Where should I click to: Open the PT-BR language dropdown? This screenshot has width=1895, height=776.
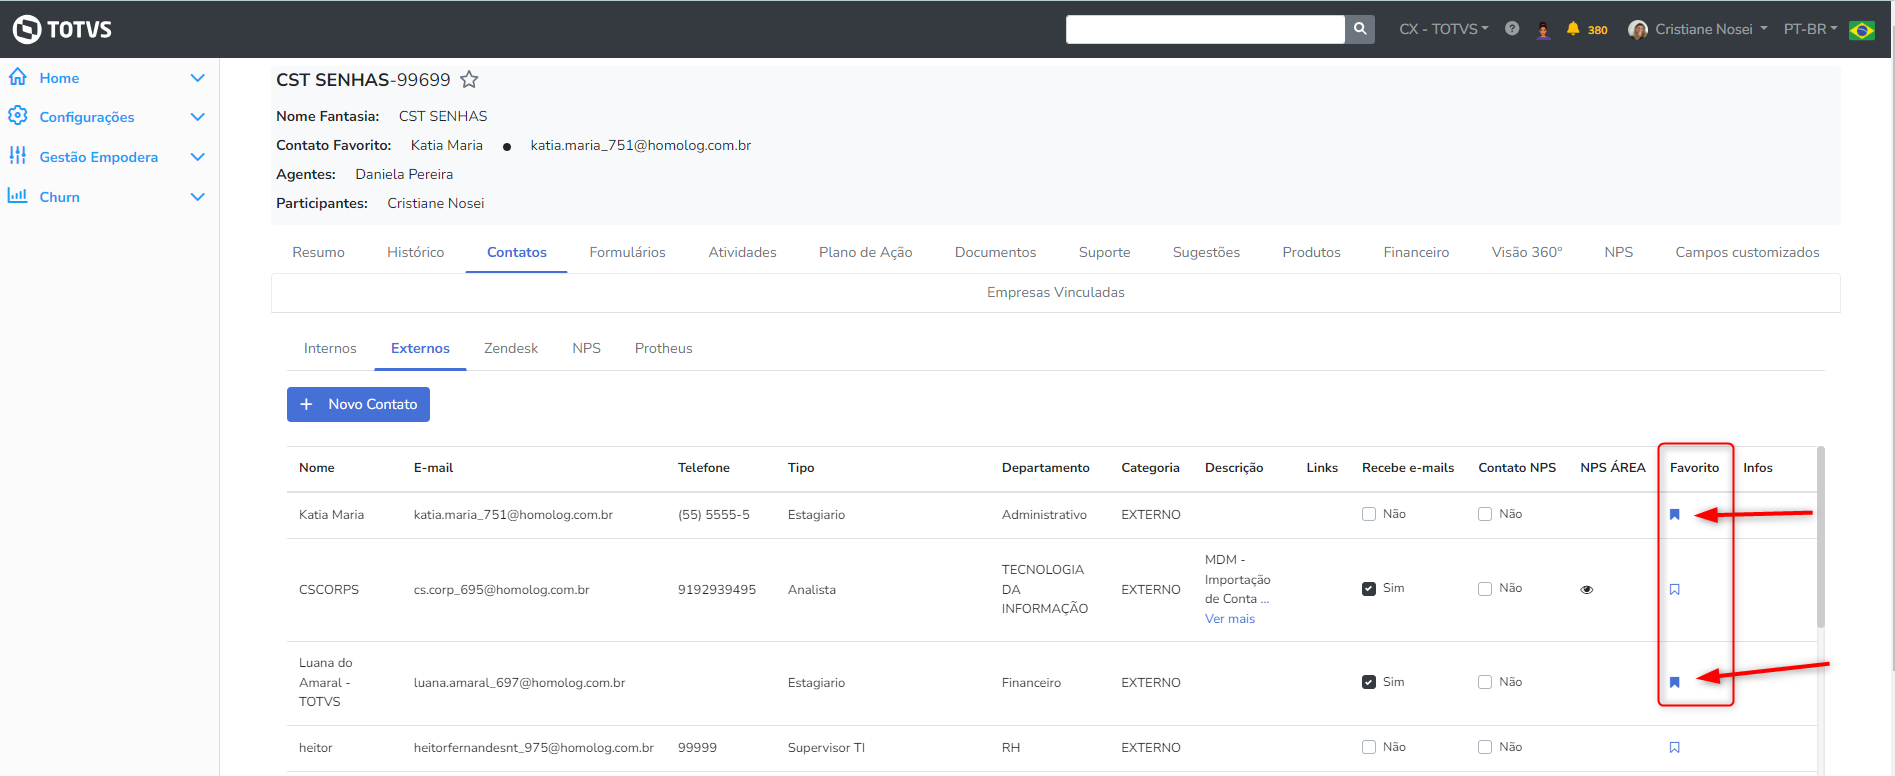pos(1810,29)
